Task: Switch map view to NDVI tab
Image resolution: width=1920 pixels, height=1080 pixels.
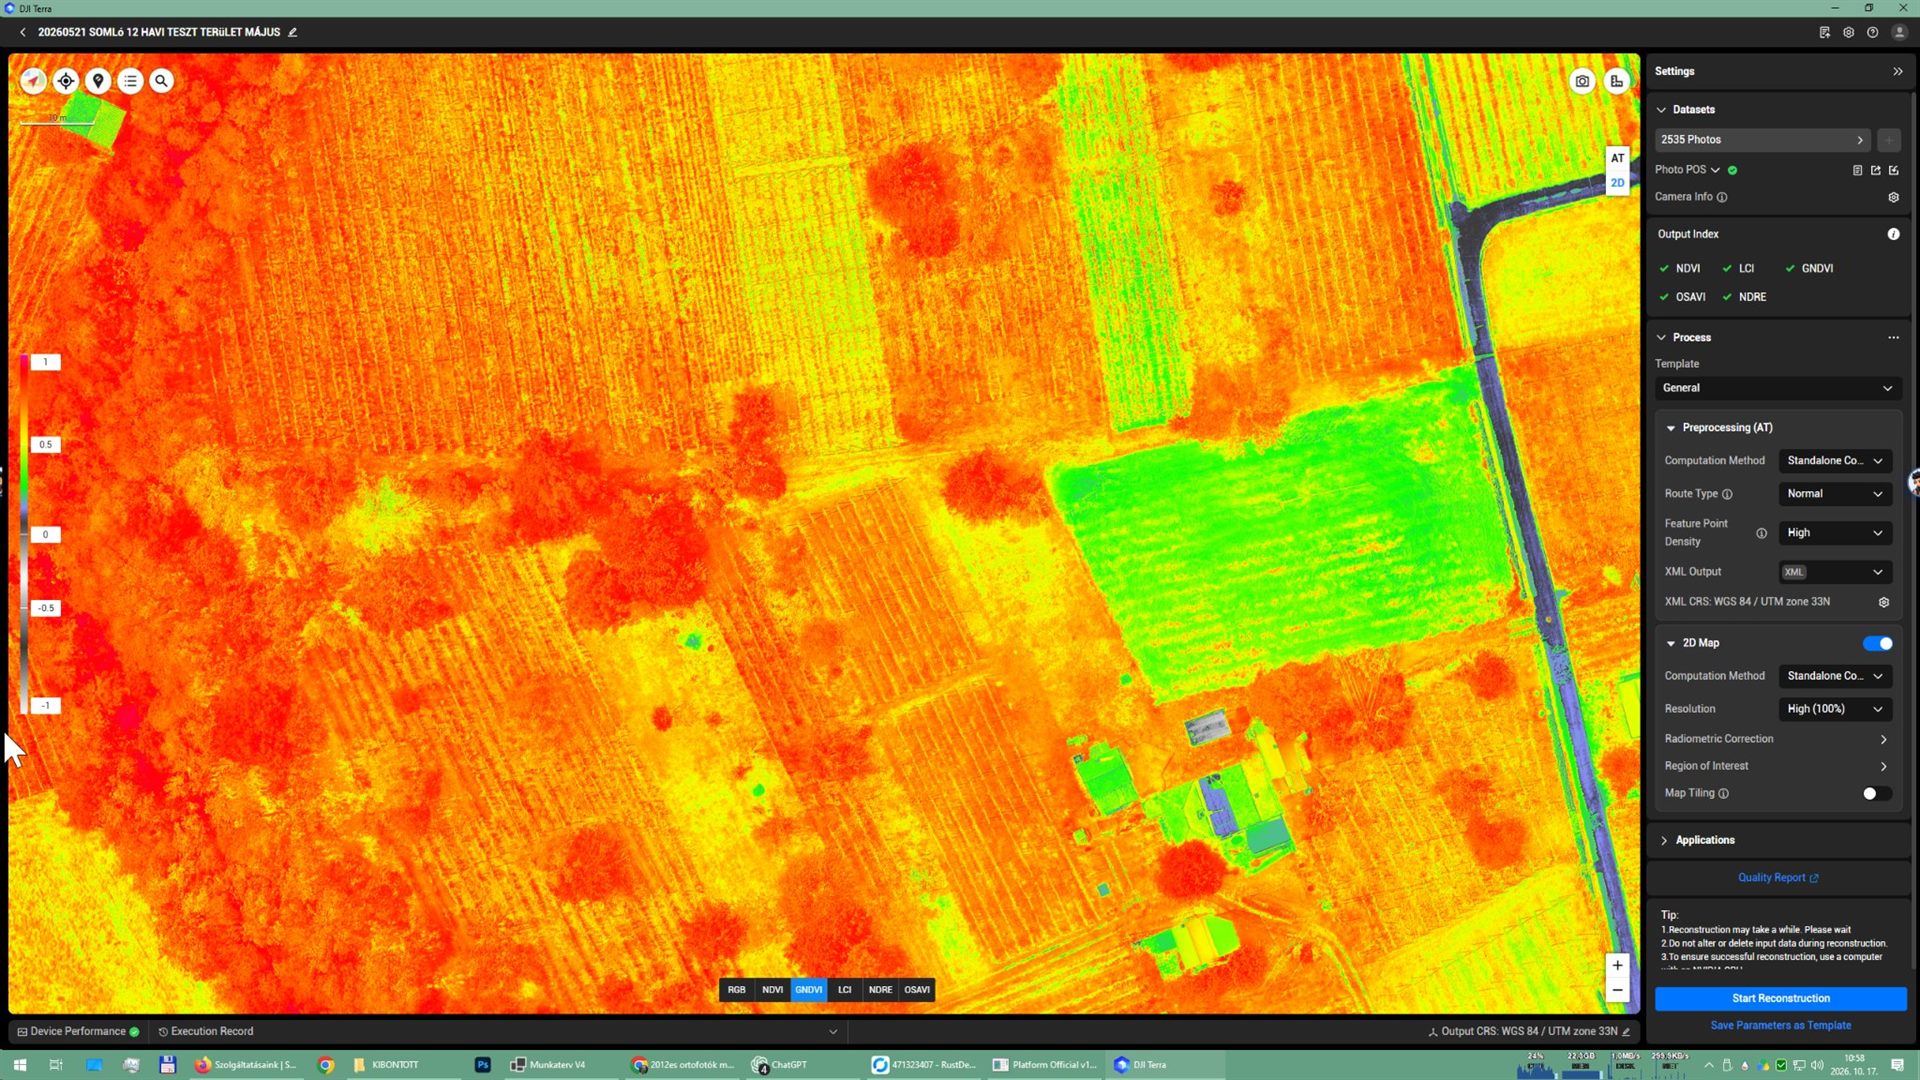Action: 773,990
